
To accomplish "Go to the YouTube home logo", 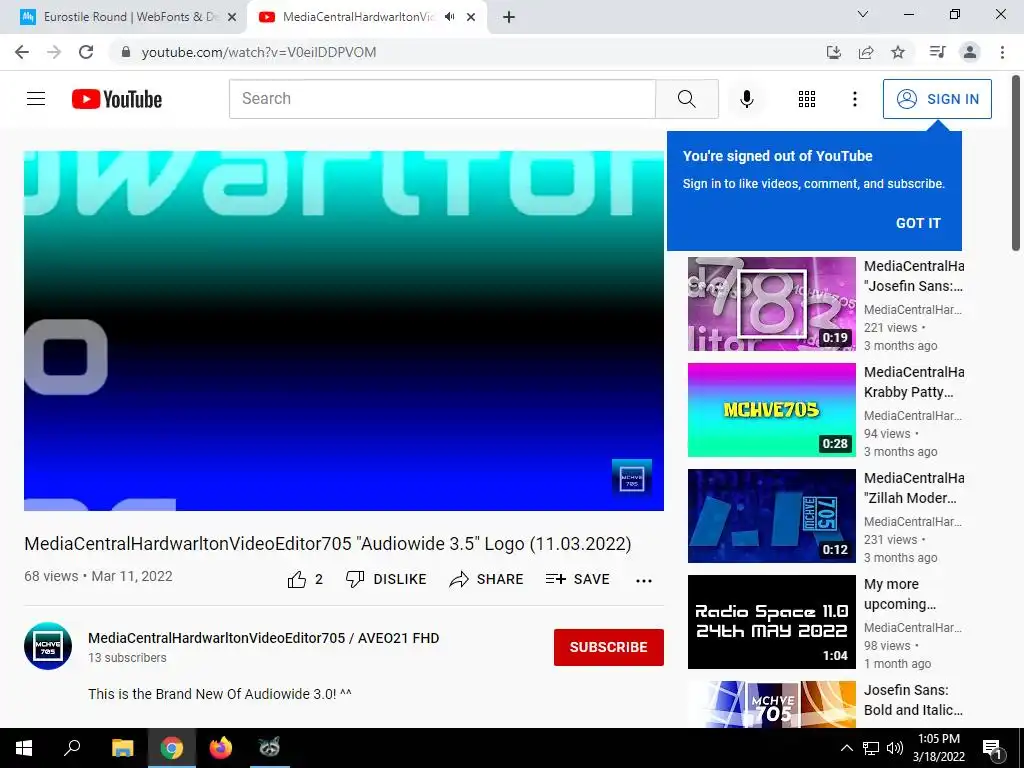I will coord(117,99).
